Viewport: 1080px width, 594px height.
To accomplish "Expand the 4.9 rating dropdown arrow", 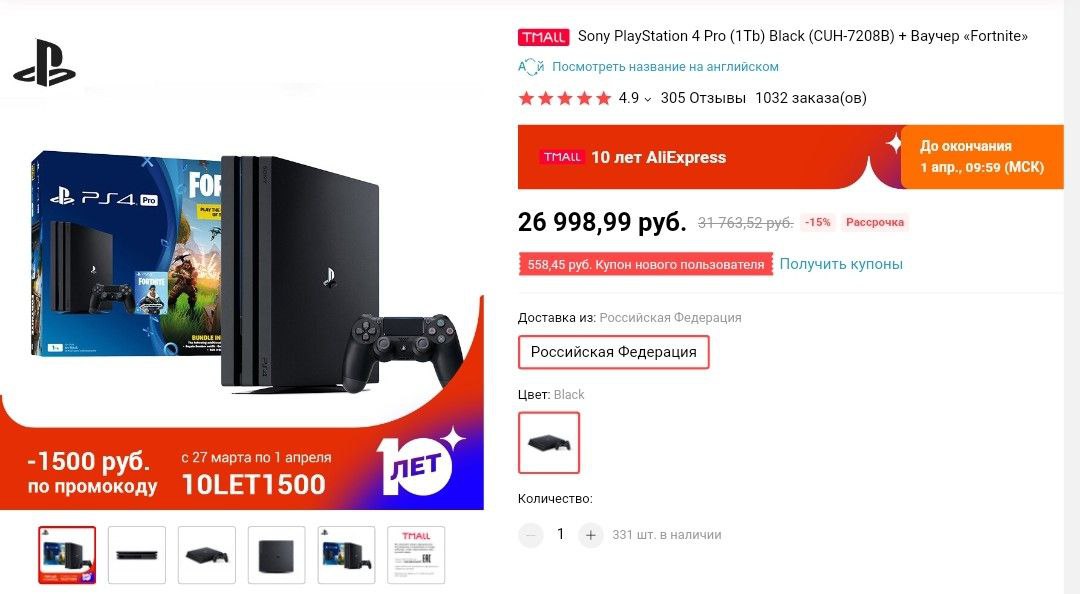I will [x=647, y=99].
